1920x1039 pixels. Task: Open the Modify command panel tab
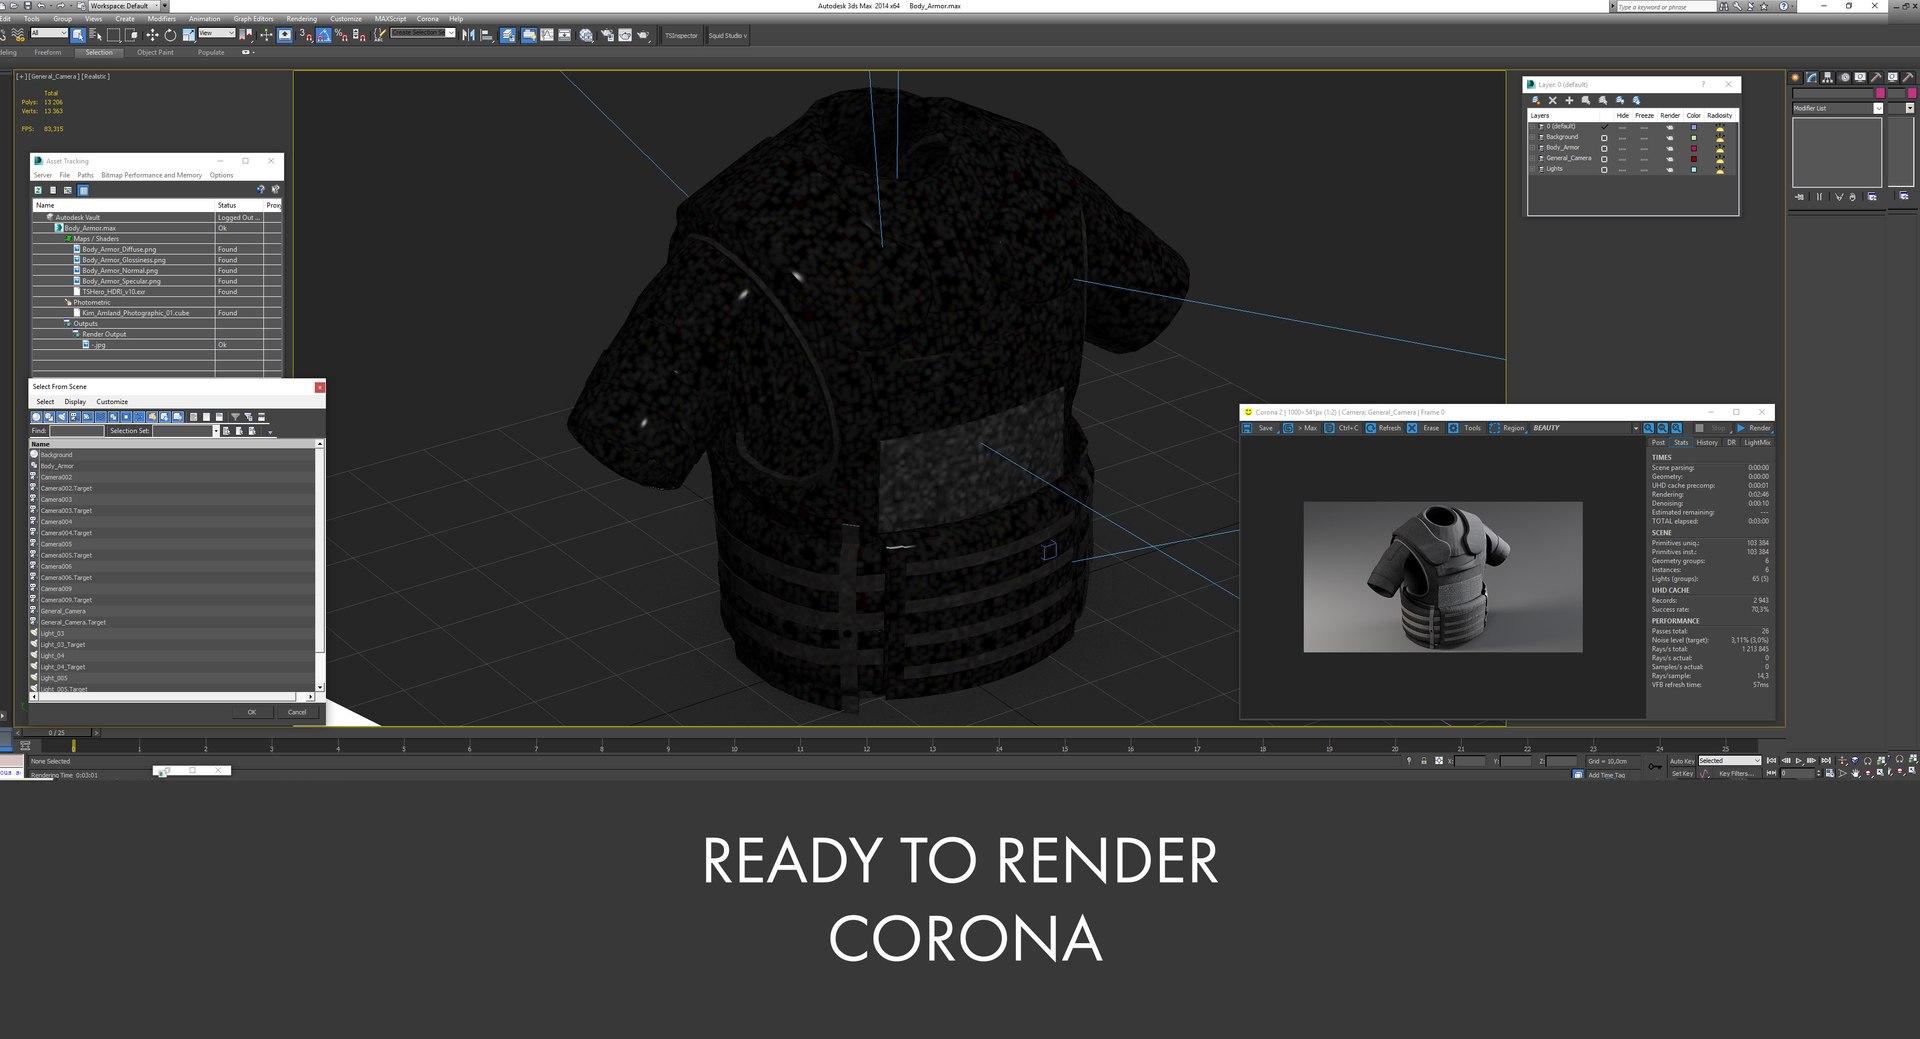click(x=1811, y=77)
